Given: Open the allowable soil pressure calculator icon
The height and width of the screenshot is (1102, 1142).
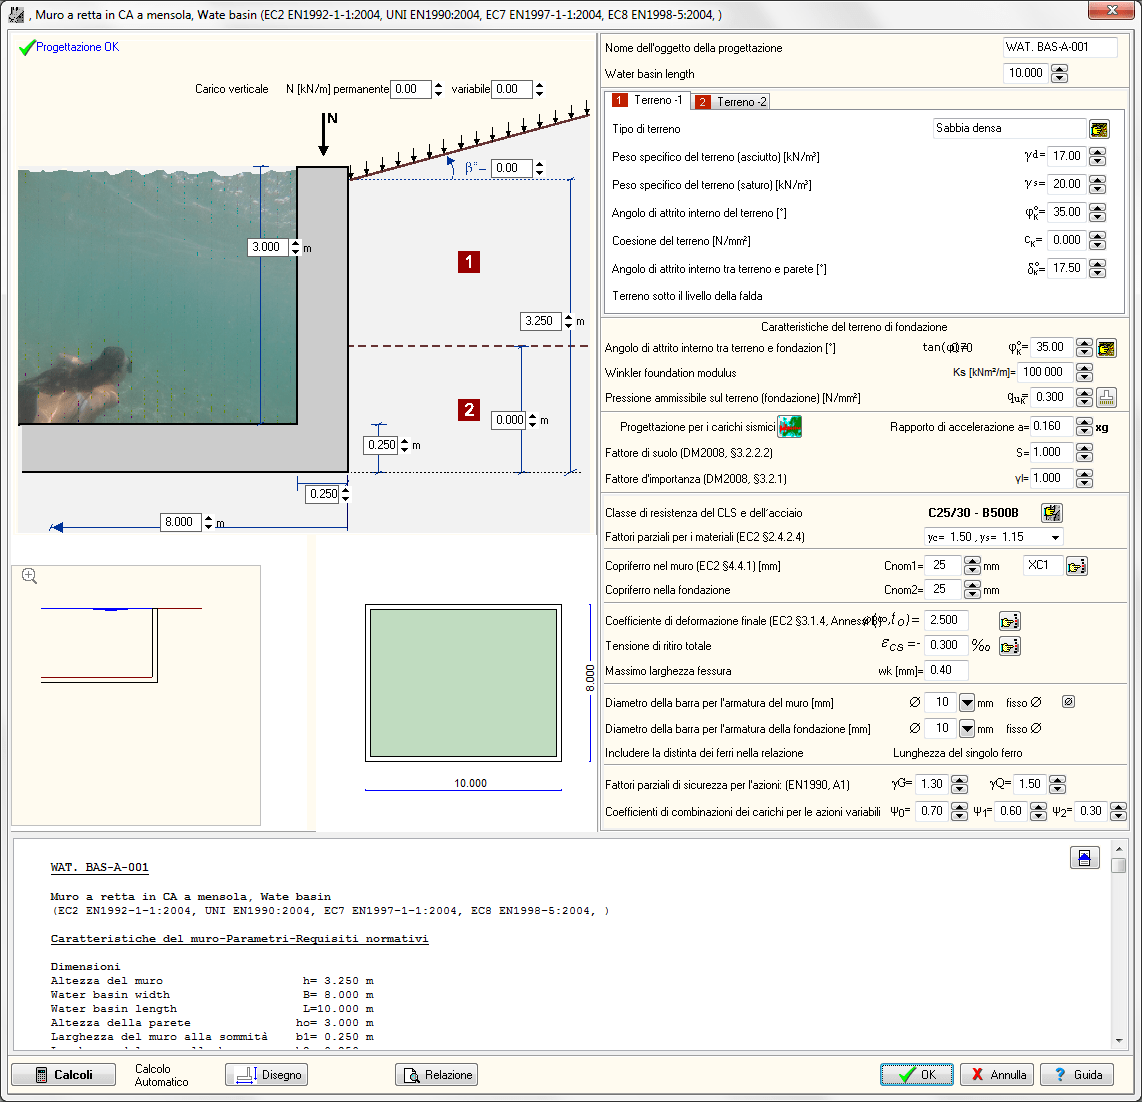Looking at the screenshot, I should [x=1106, y=398].
